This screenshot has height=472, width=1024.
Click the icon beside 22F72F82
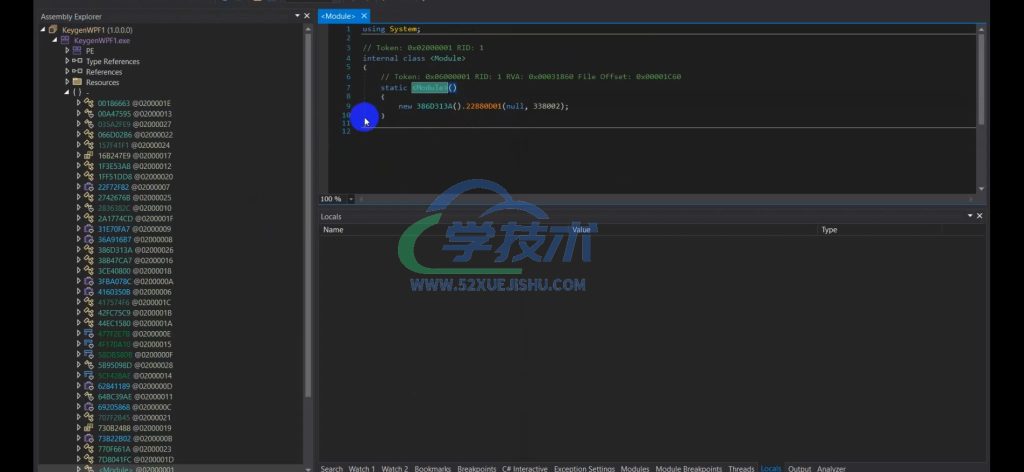click(x=89, y=187)
